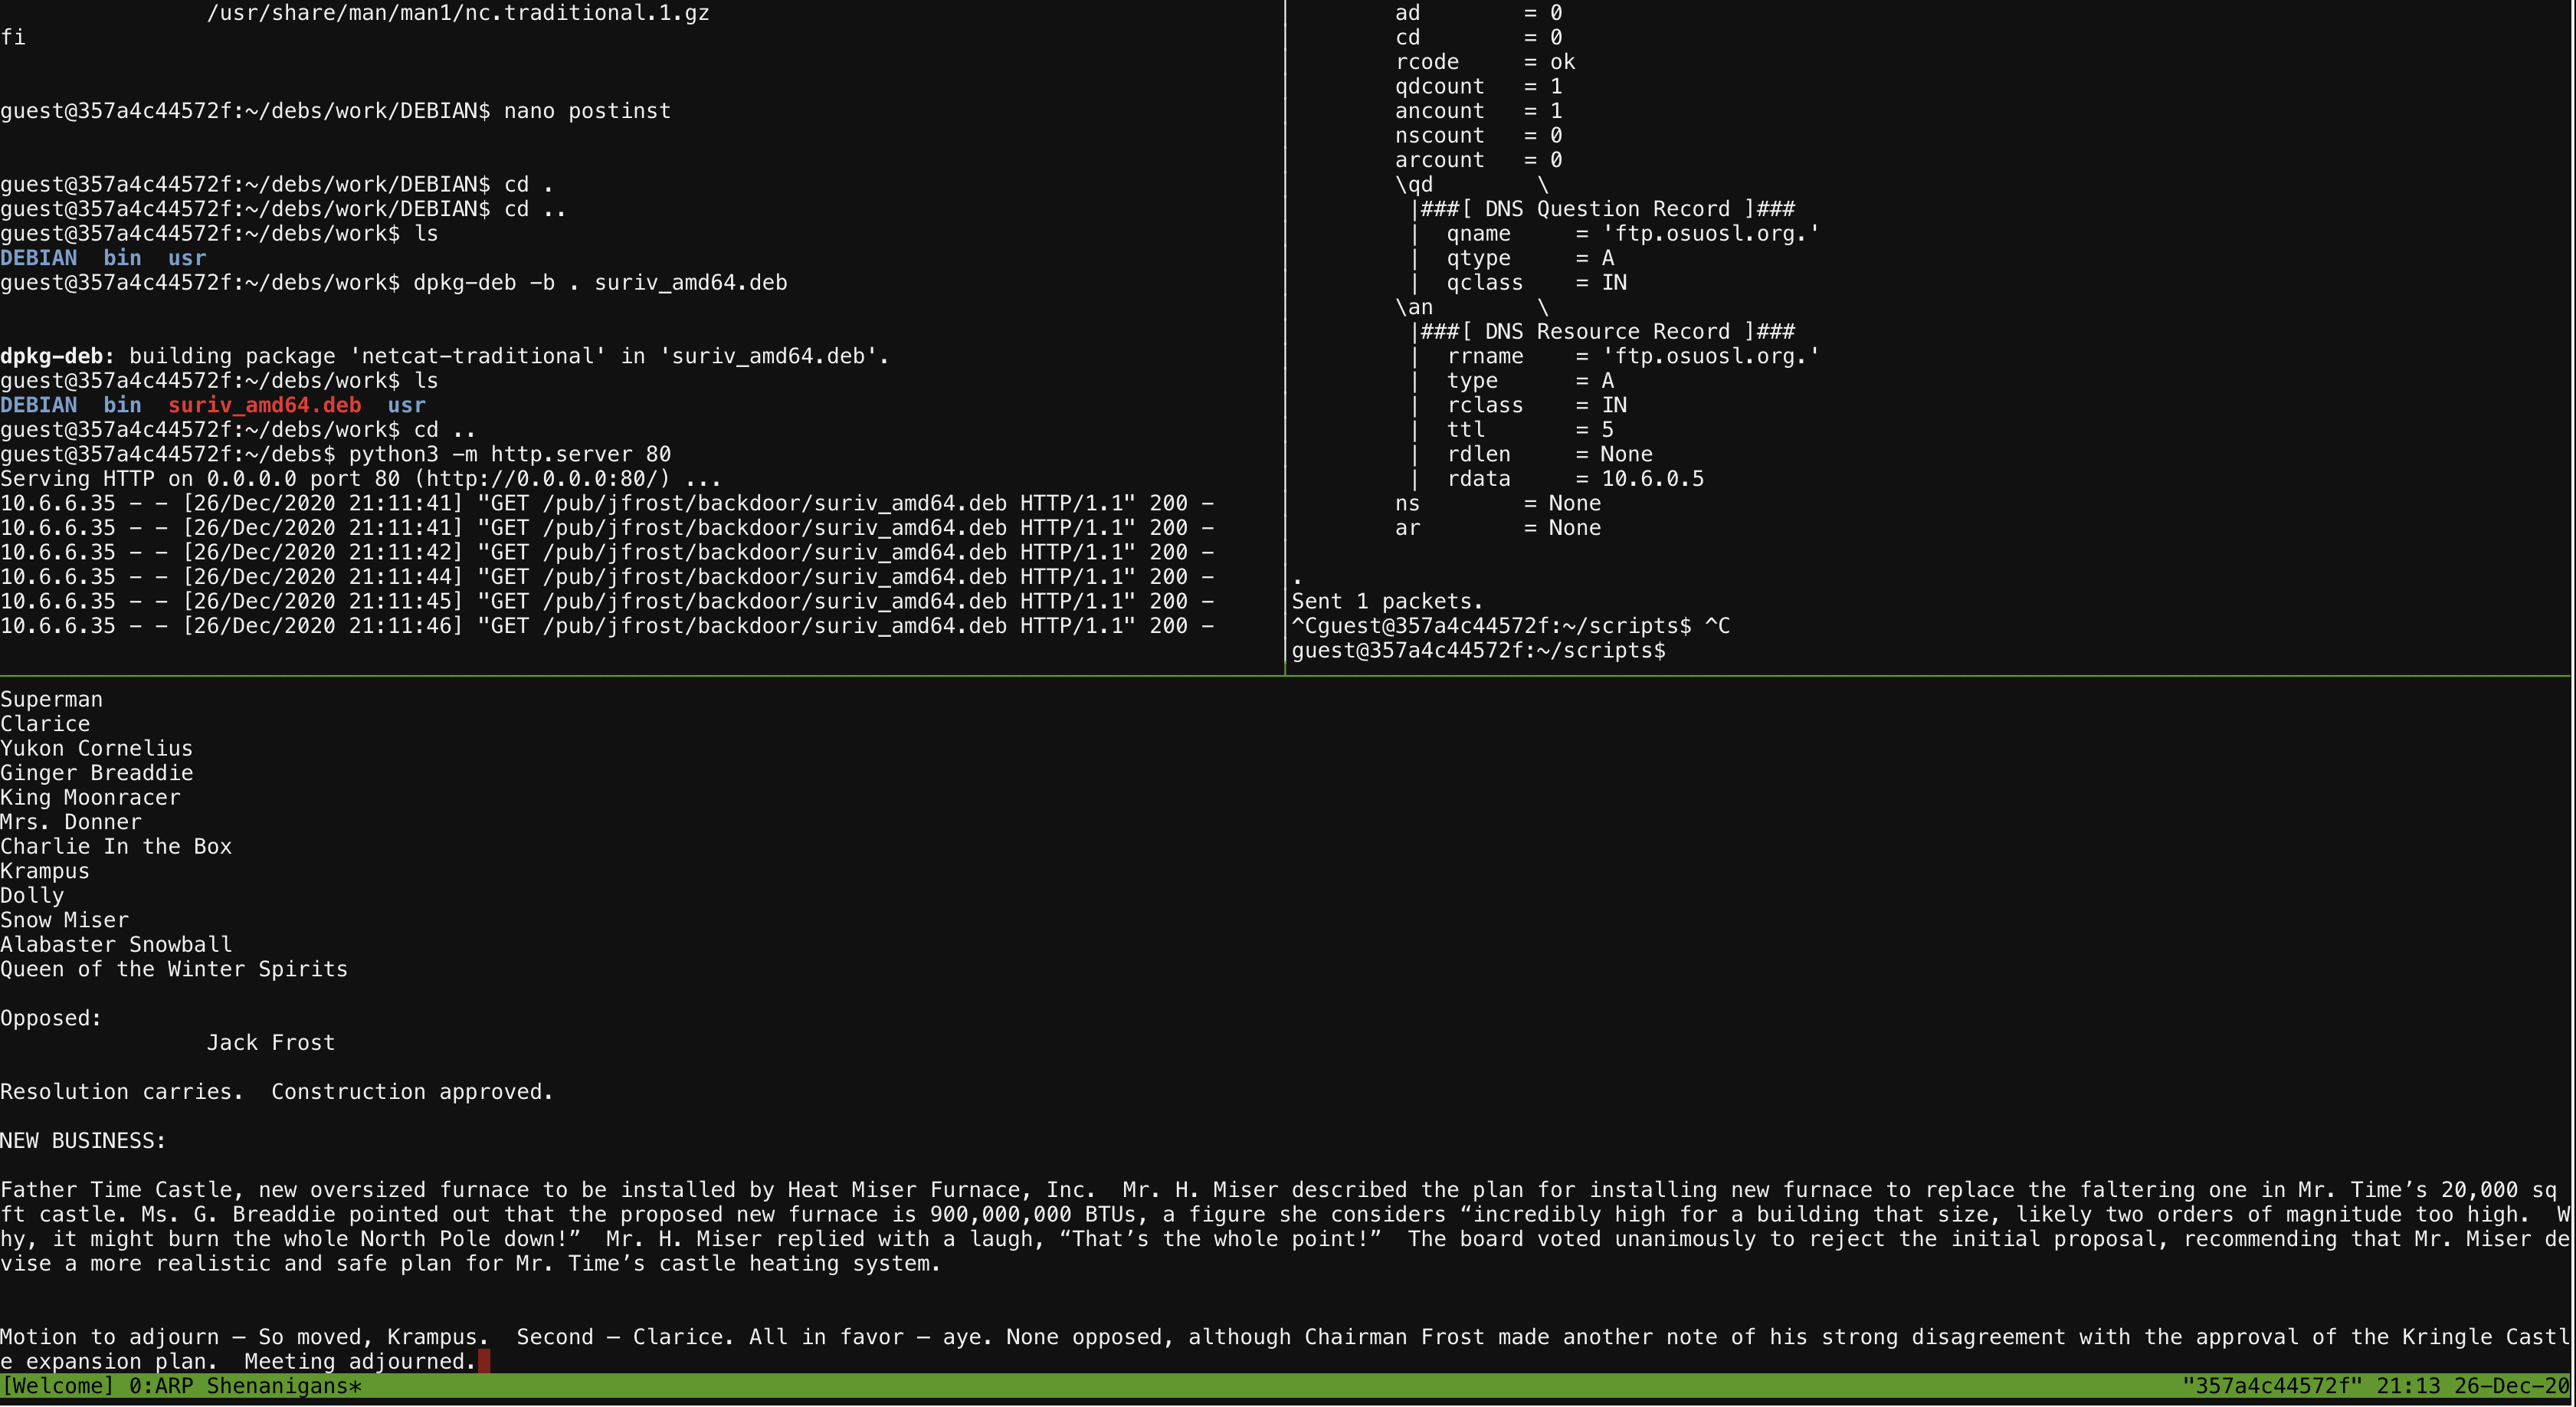Click the 'ttl = 5' line
Image resolution: width=2576 pixels, height=1407 pixels.
(x=1530, y=430)
